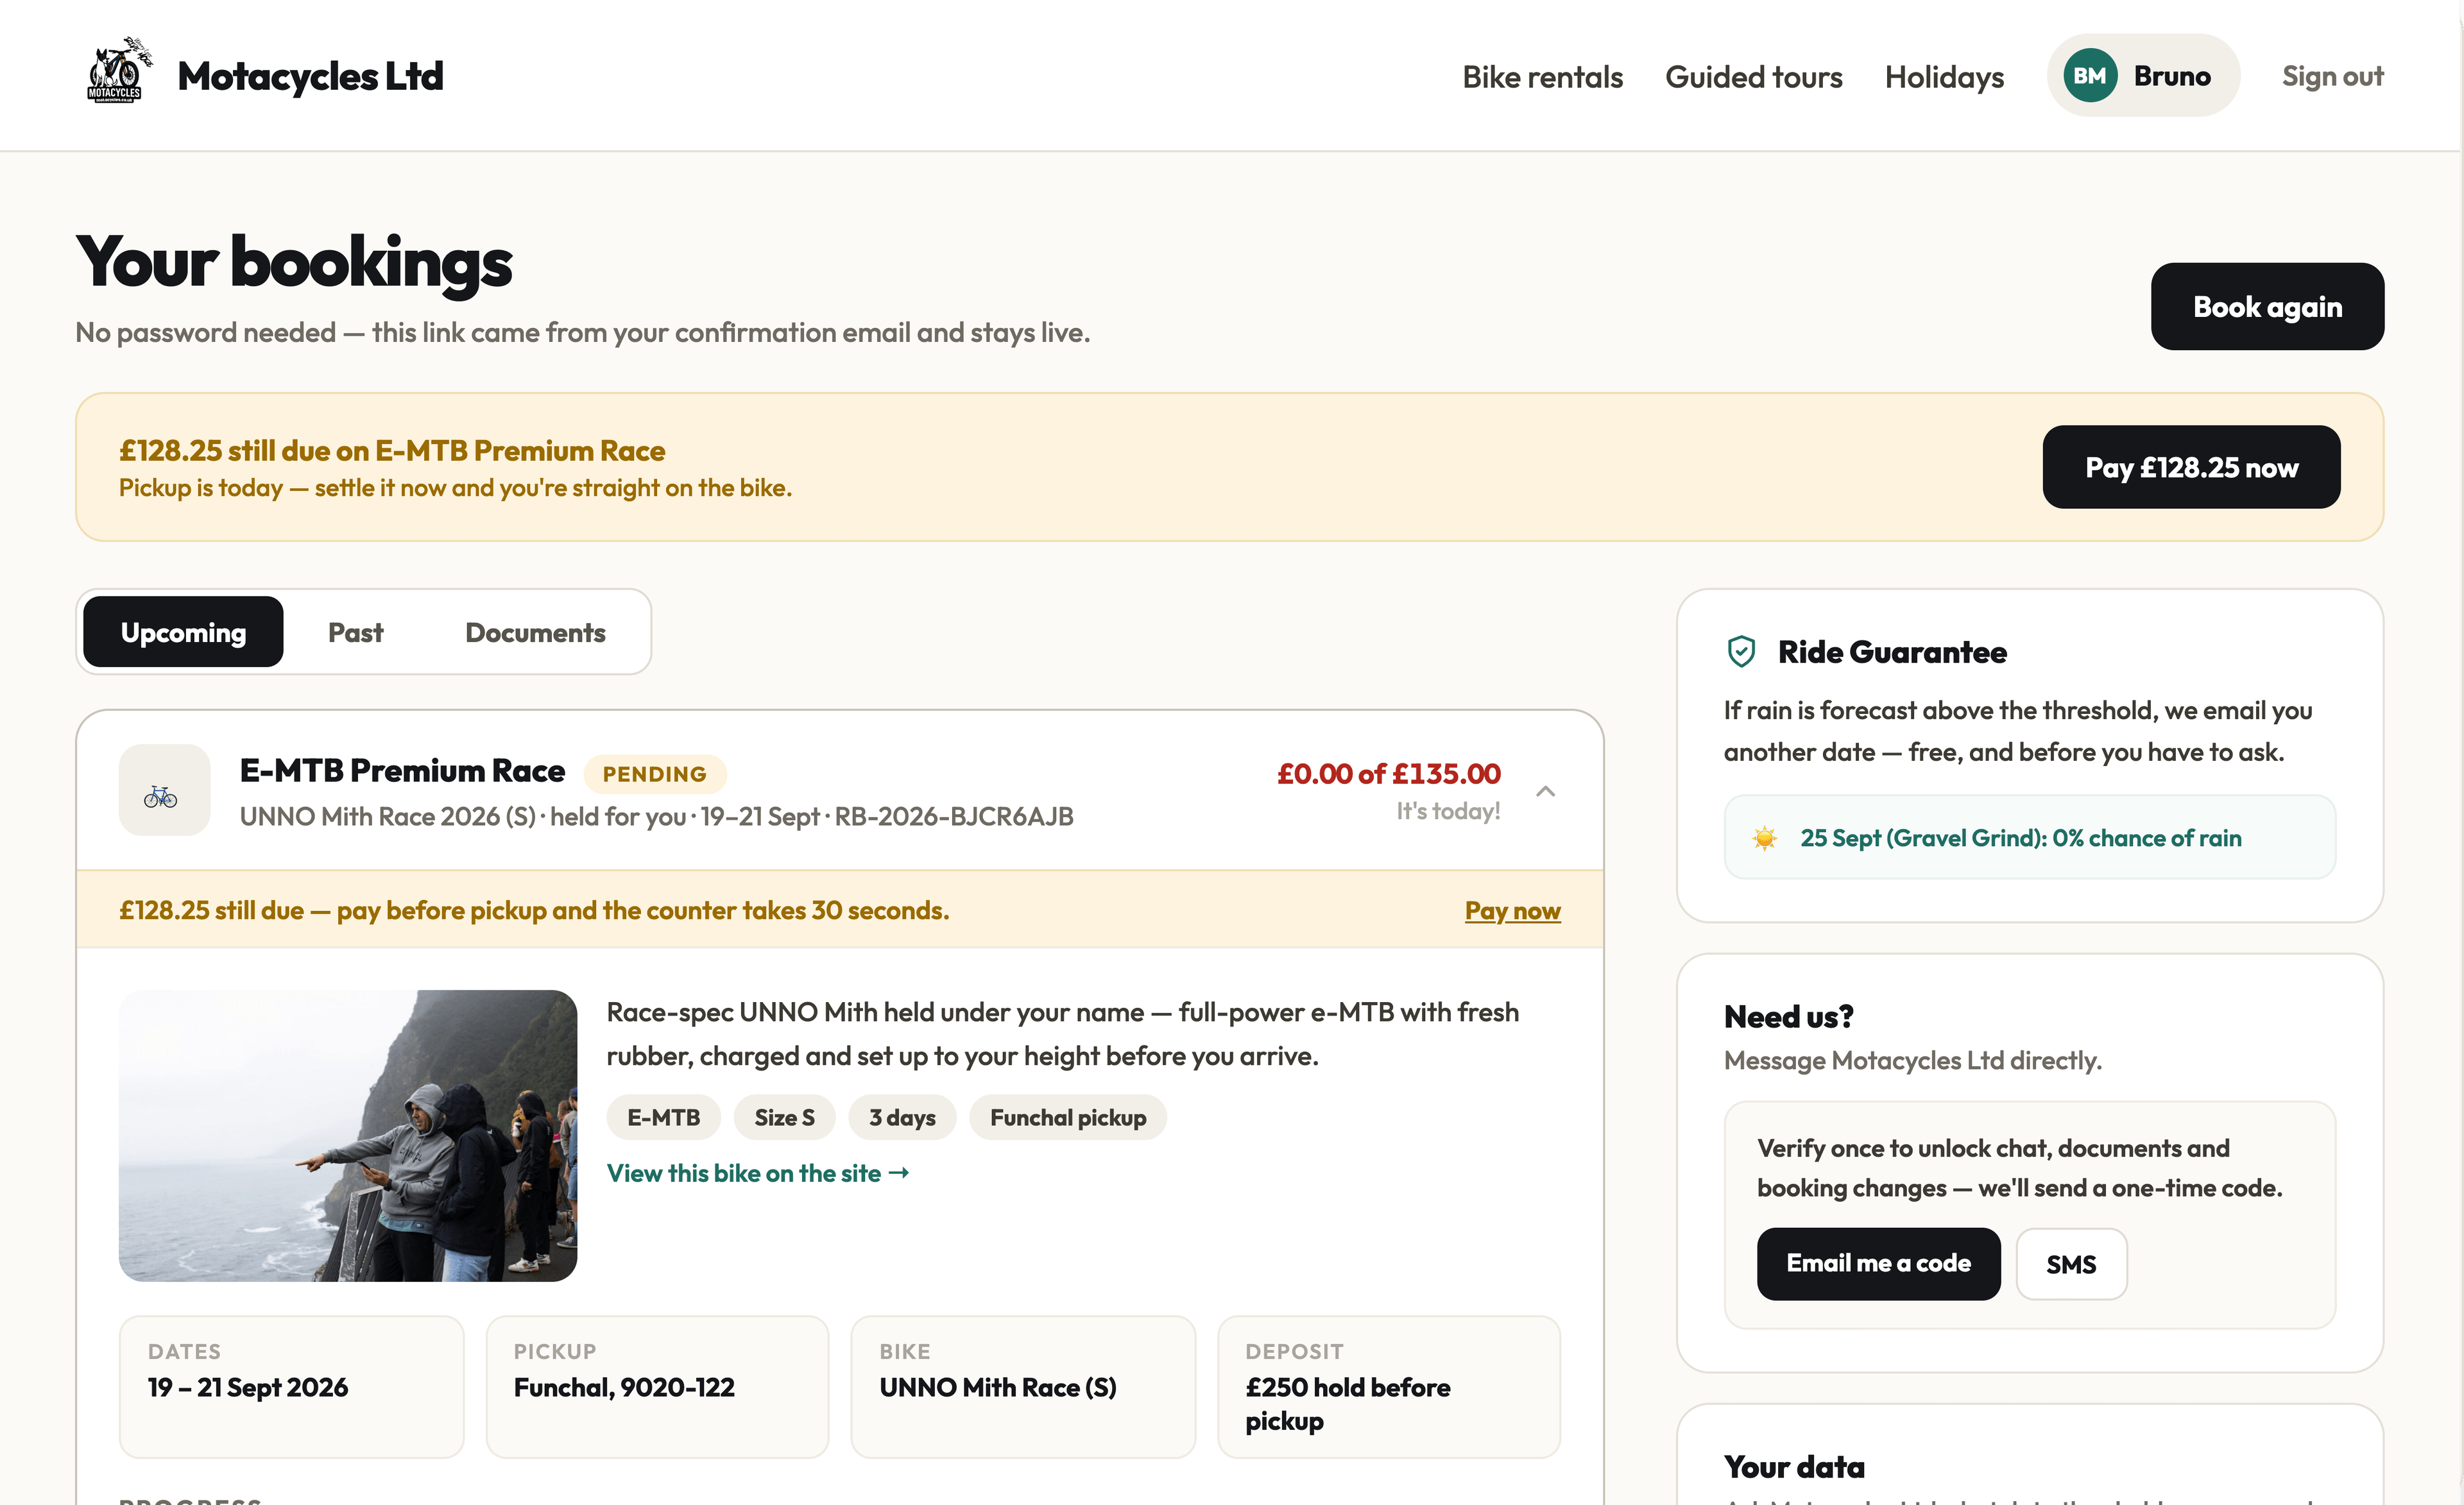Click the BM avatar circle
This screenshot has height=1505, width=2464.
click(2089, 76)
